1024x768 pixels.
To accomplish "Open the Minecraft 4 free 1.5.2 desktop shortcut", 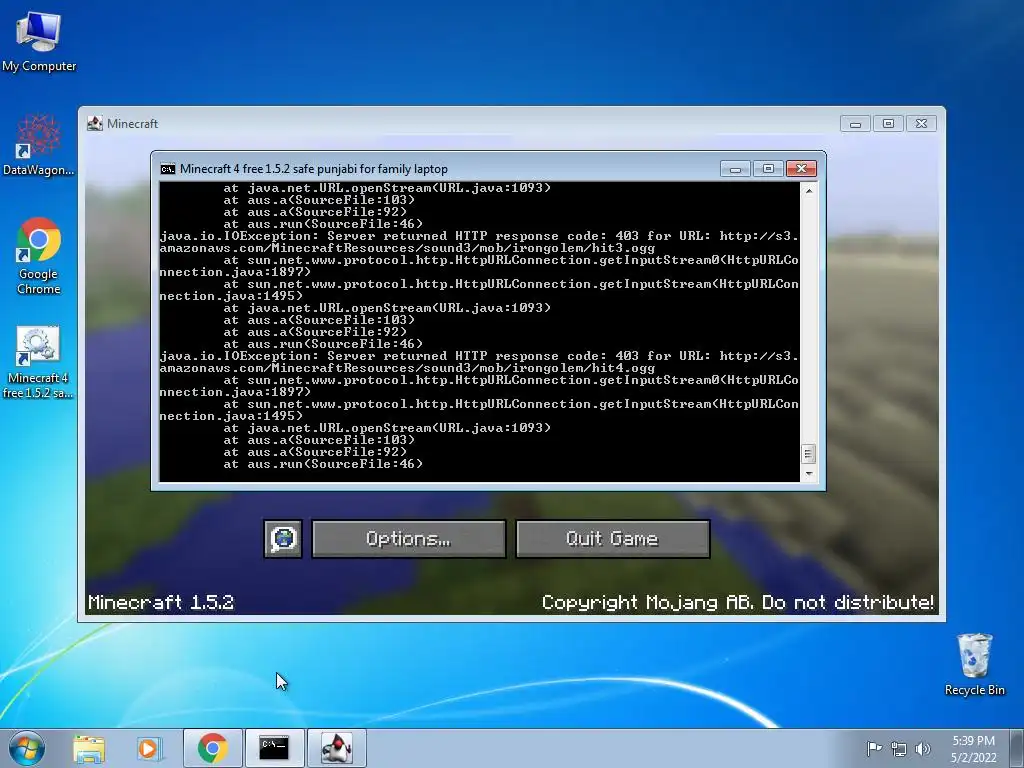I will tap(38, 362).
